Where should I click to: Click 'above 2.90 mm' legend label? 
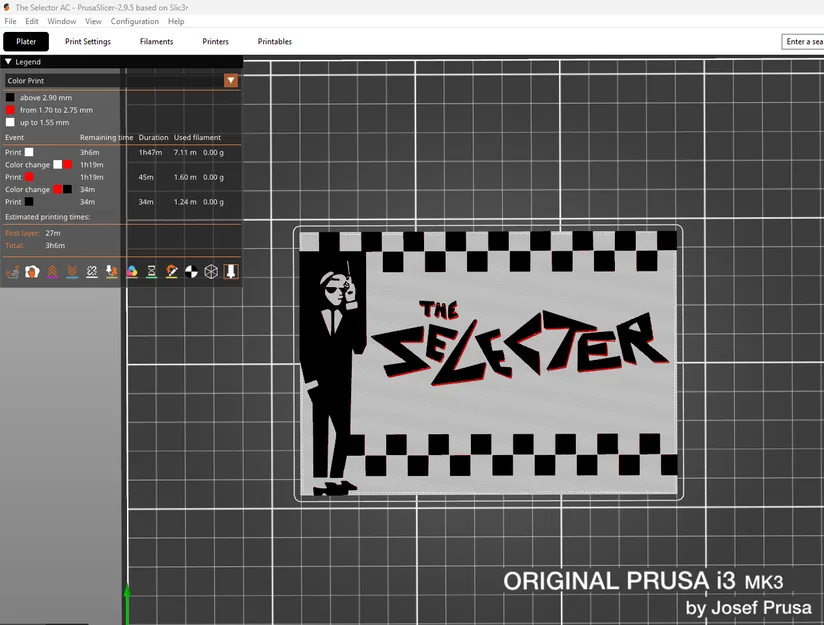tap(46, 98)
